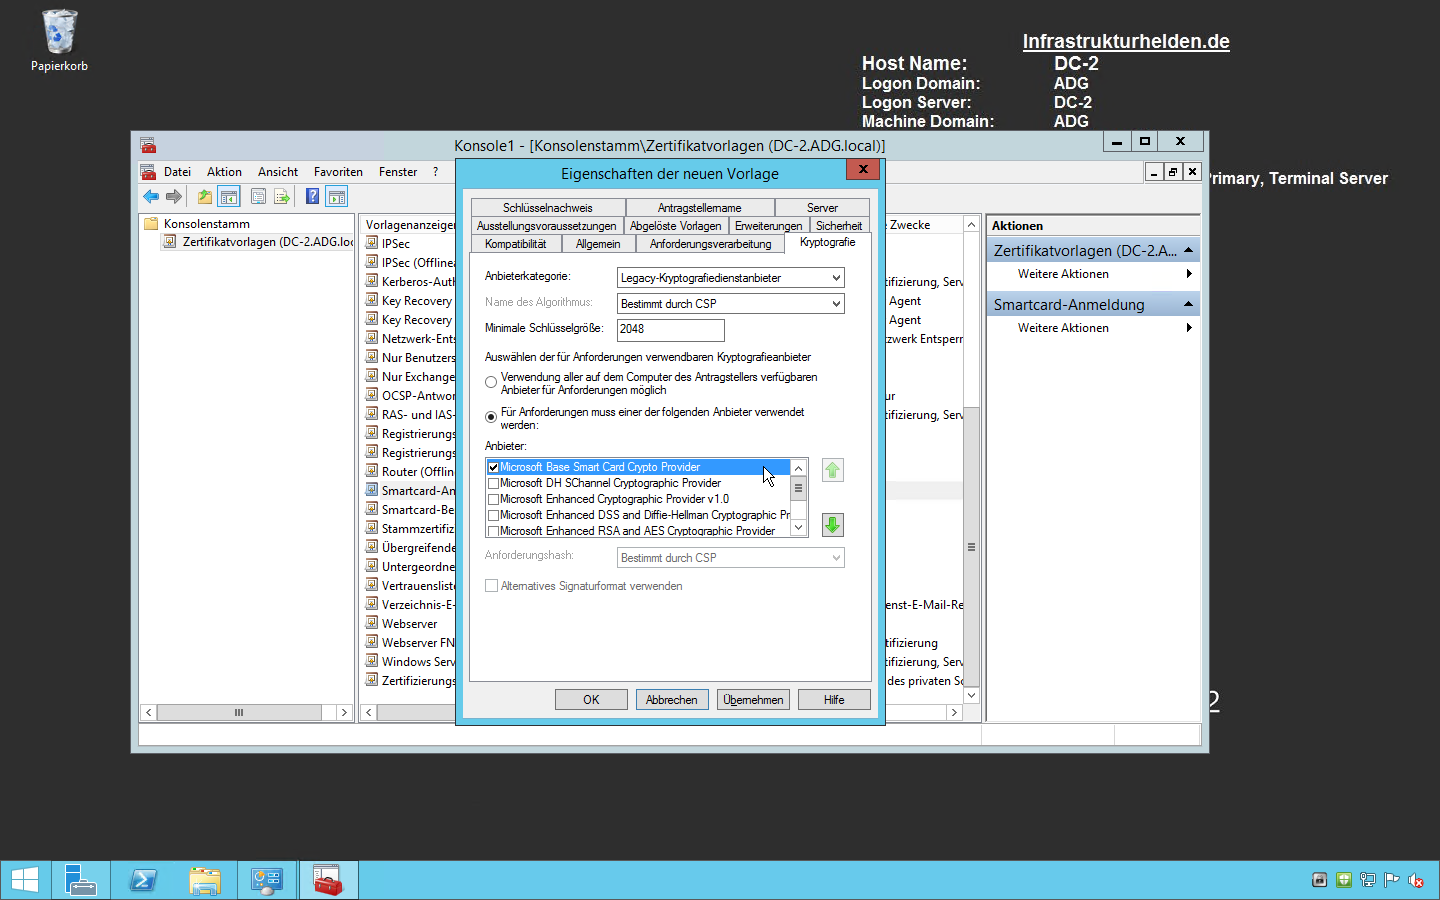Select the MMC toolbox taskbar icon
Image resolution: width=1440 pixels, height=900 pixels.
(328, 880)
